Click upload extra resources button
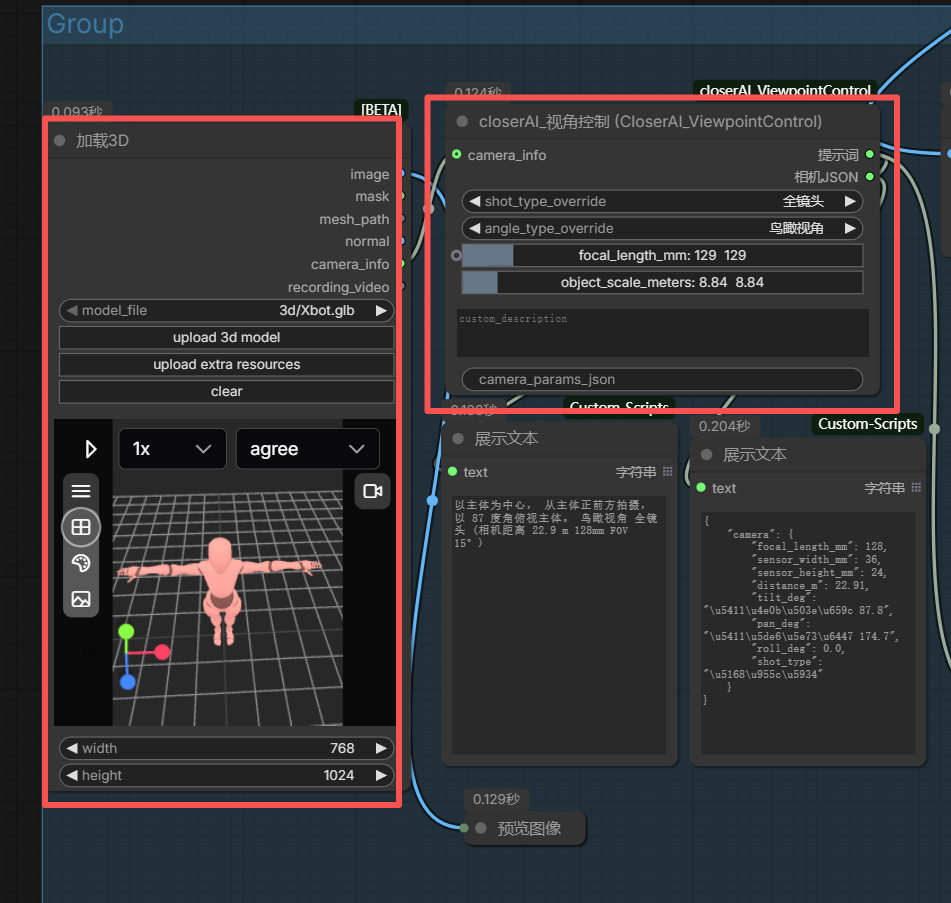 click(226, 364)
